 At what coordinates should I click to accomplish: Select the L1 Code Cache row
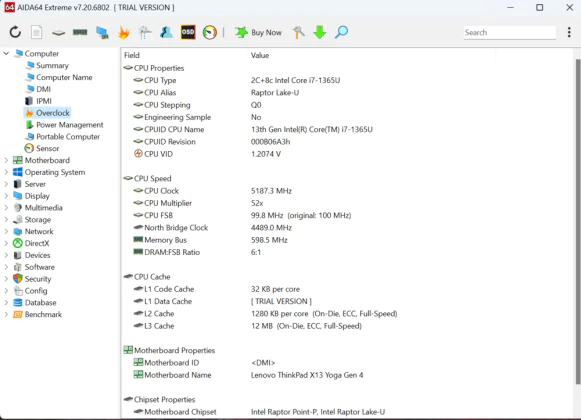tap(347, 289)
